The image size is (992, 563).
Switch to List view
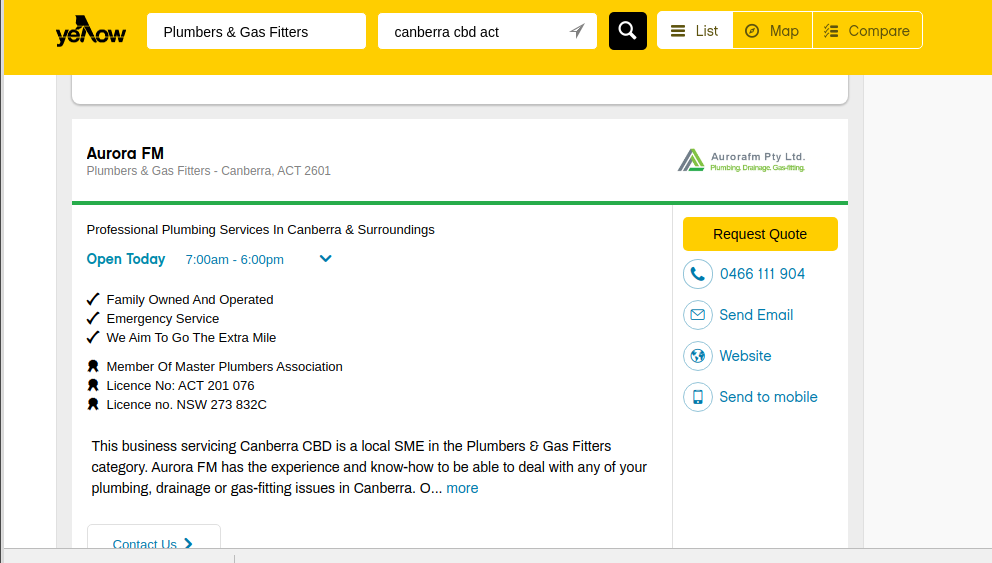(x=695, y=31)
